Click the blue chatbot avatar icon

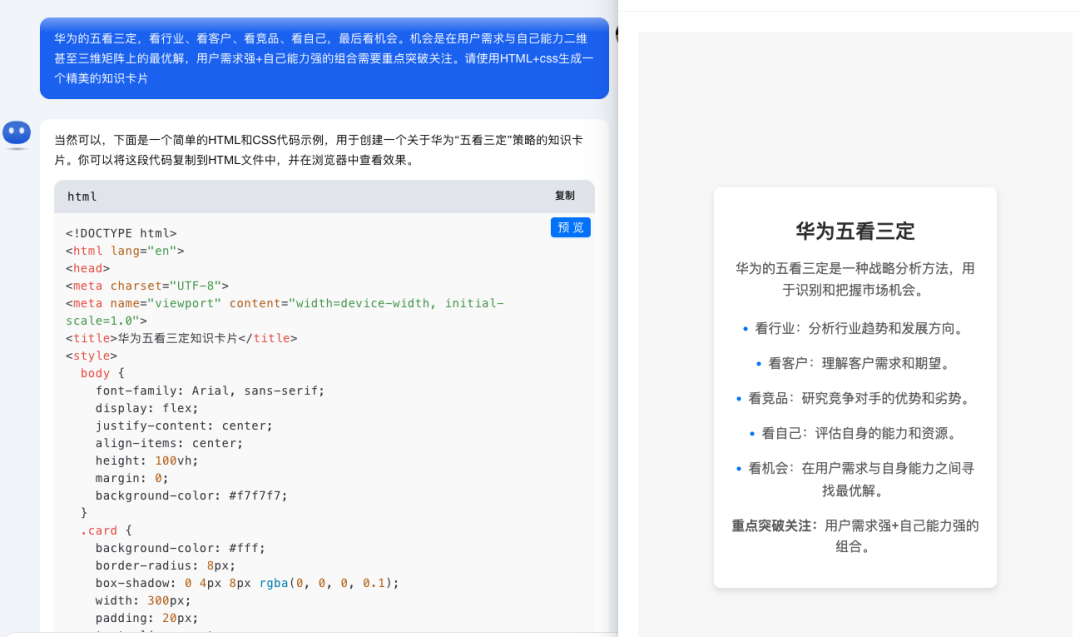(x=17, y=133)
